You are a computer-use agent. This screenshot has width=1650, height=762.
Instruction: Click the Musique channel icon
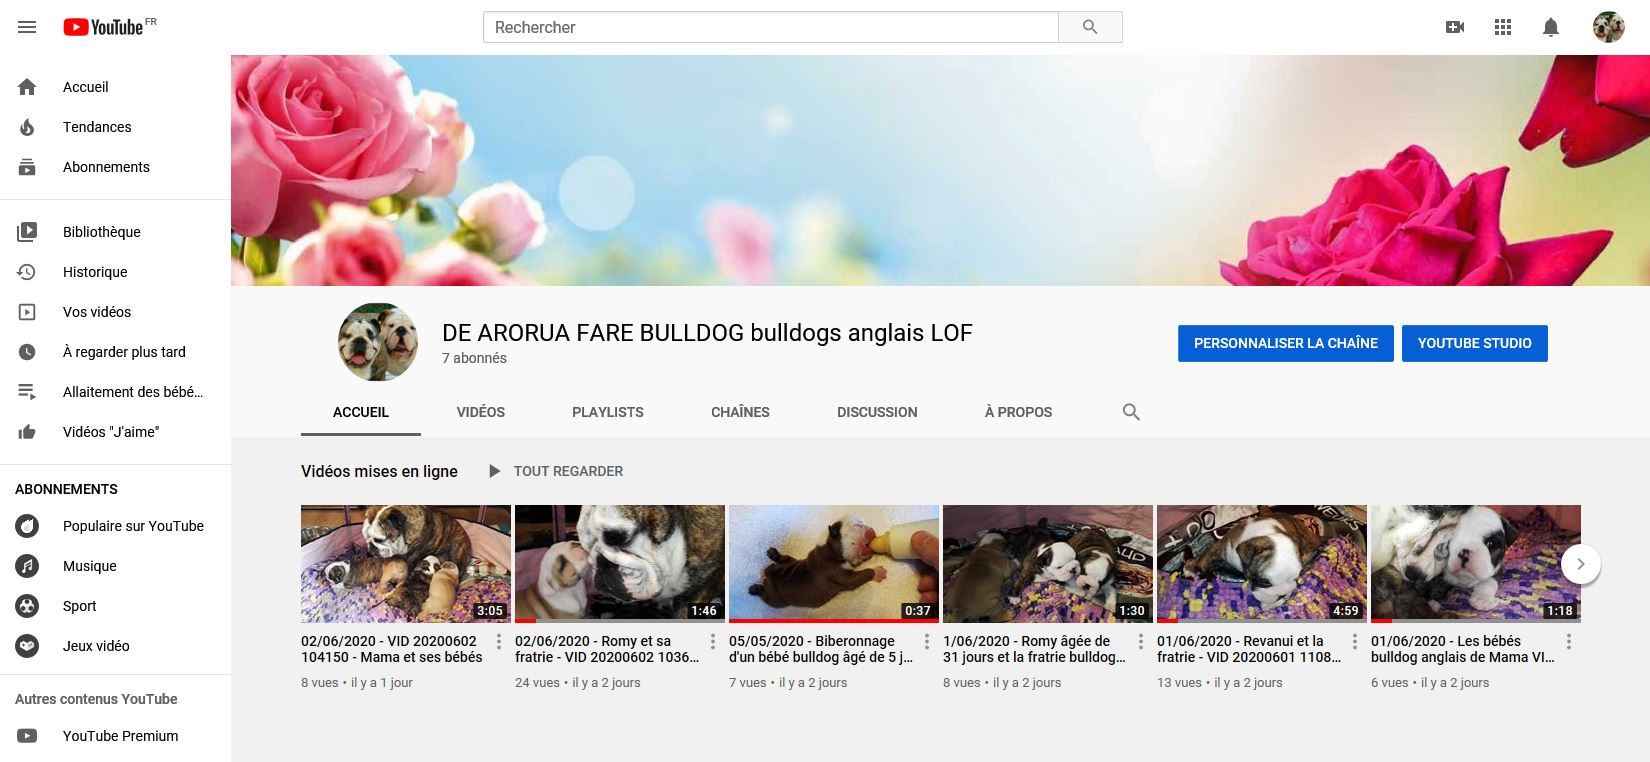point(27,566)
